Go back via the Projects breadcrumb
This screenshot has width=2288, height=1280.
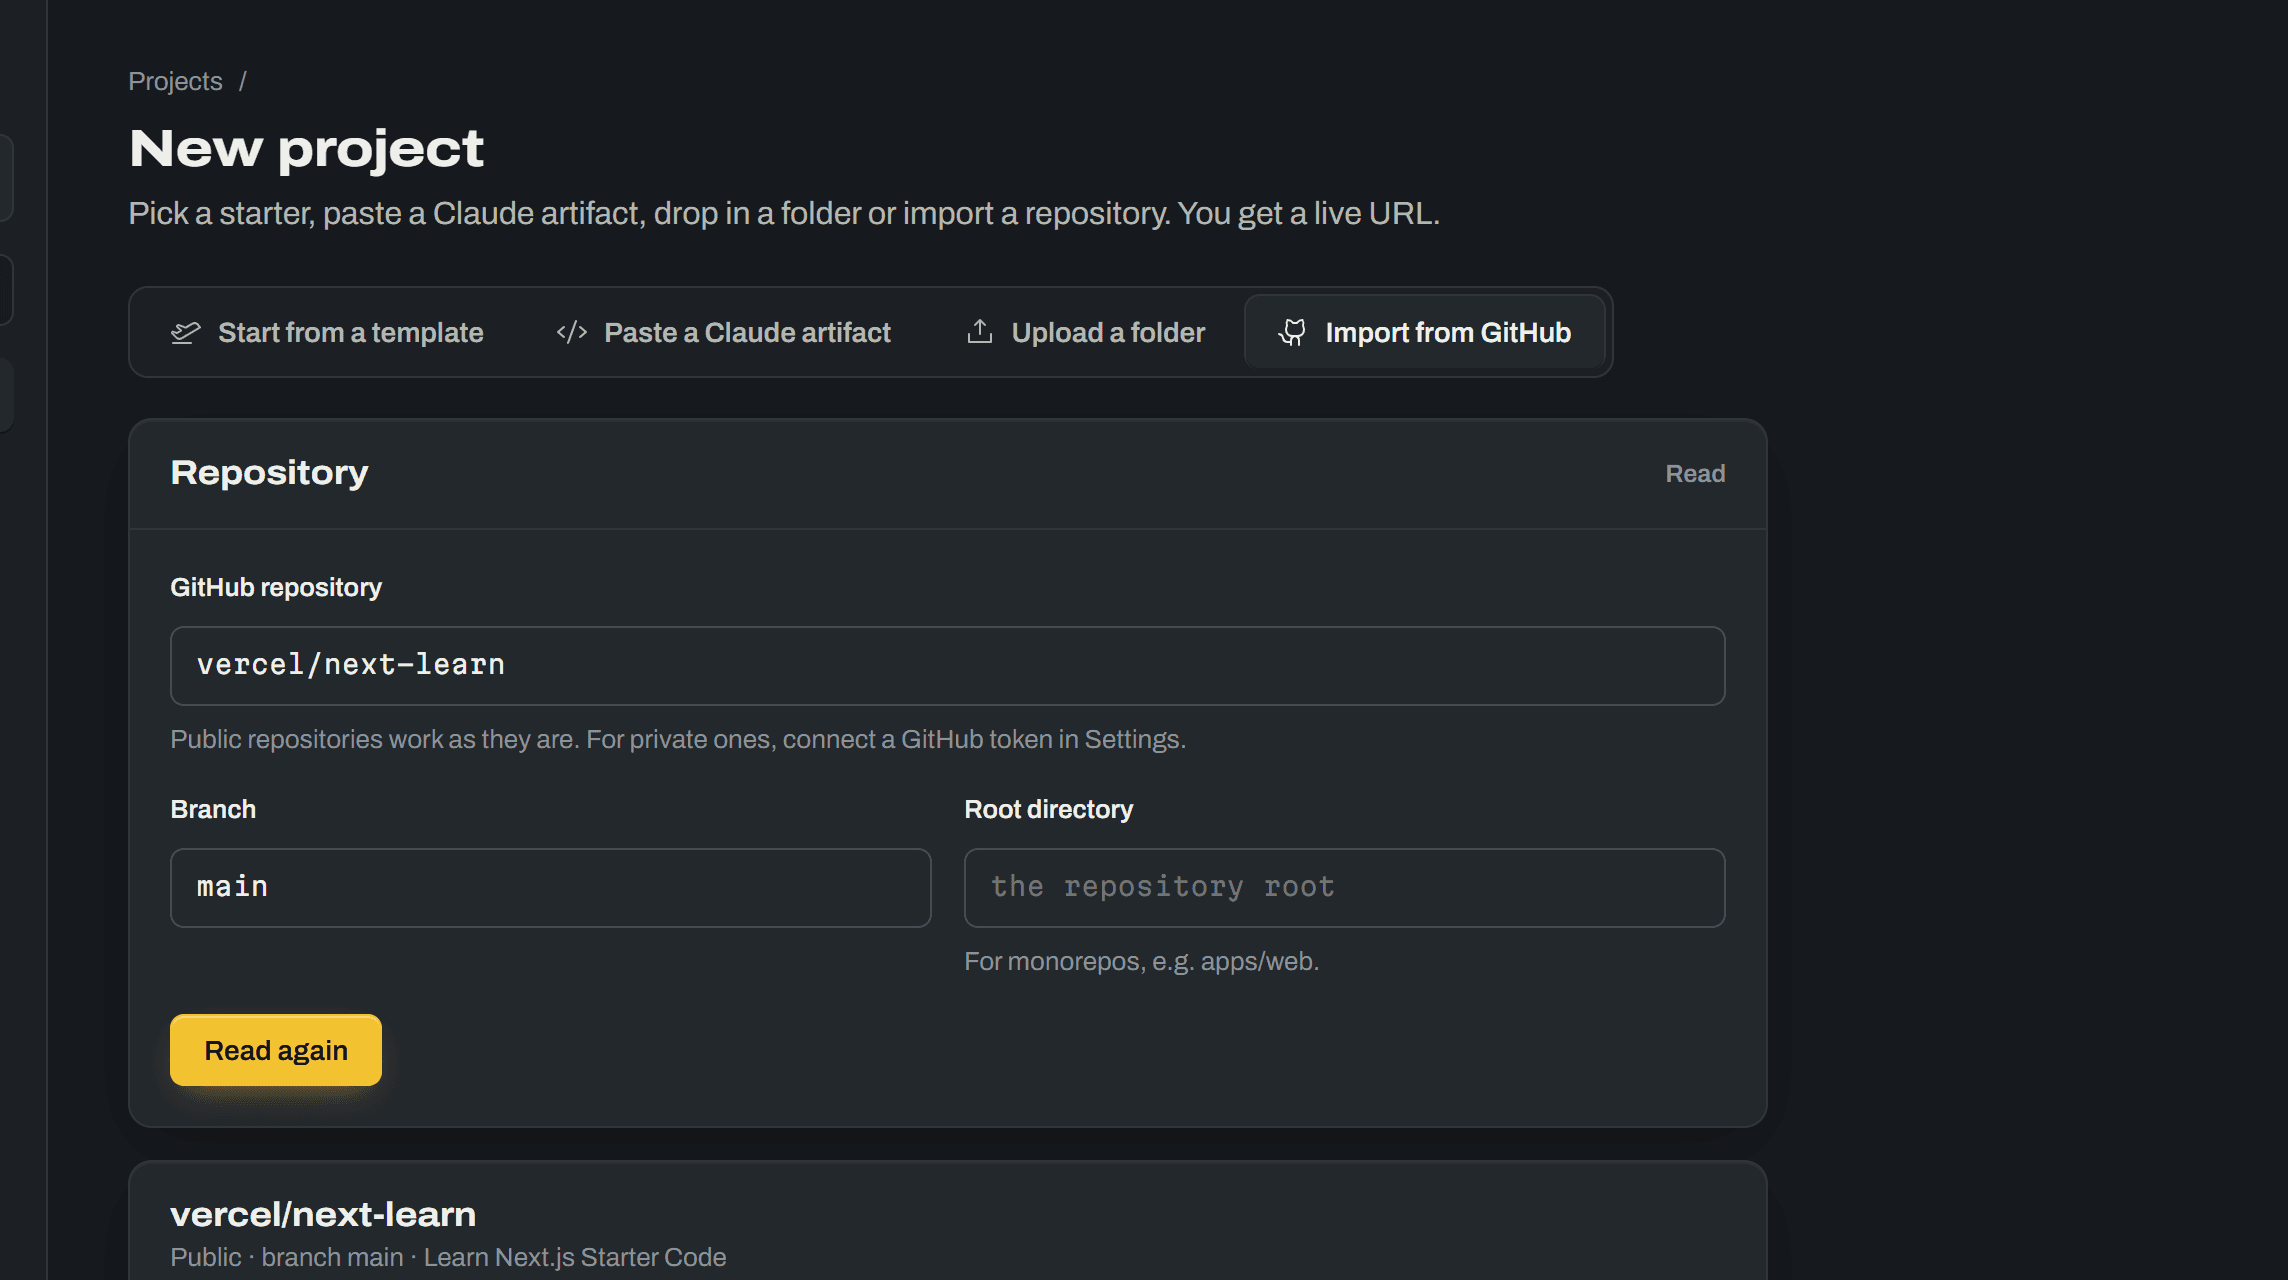[176, 82]
